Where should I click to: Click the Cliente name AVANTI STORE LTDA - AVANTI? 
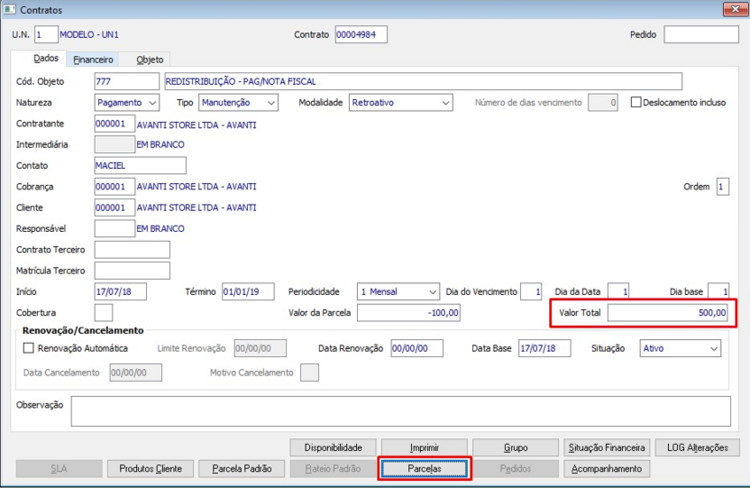coord(197,208)
